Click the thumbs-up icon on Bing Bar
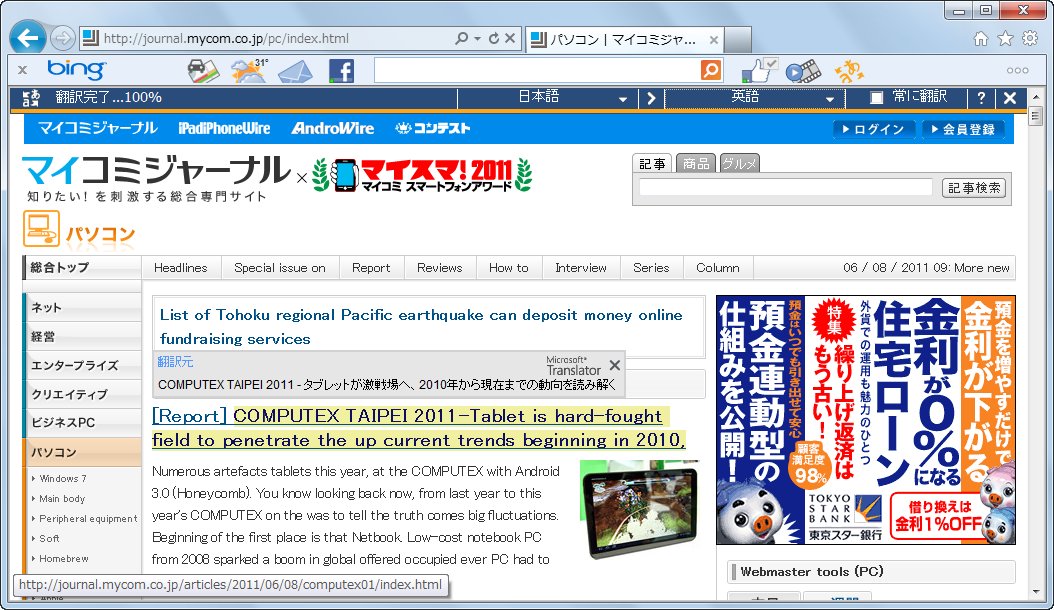 [x=760, y=70]
